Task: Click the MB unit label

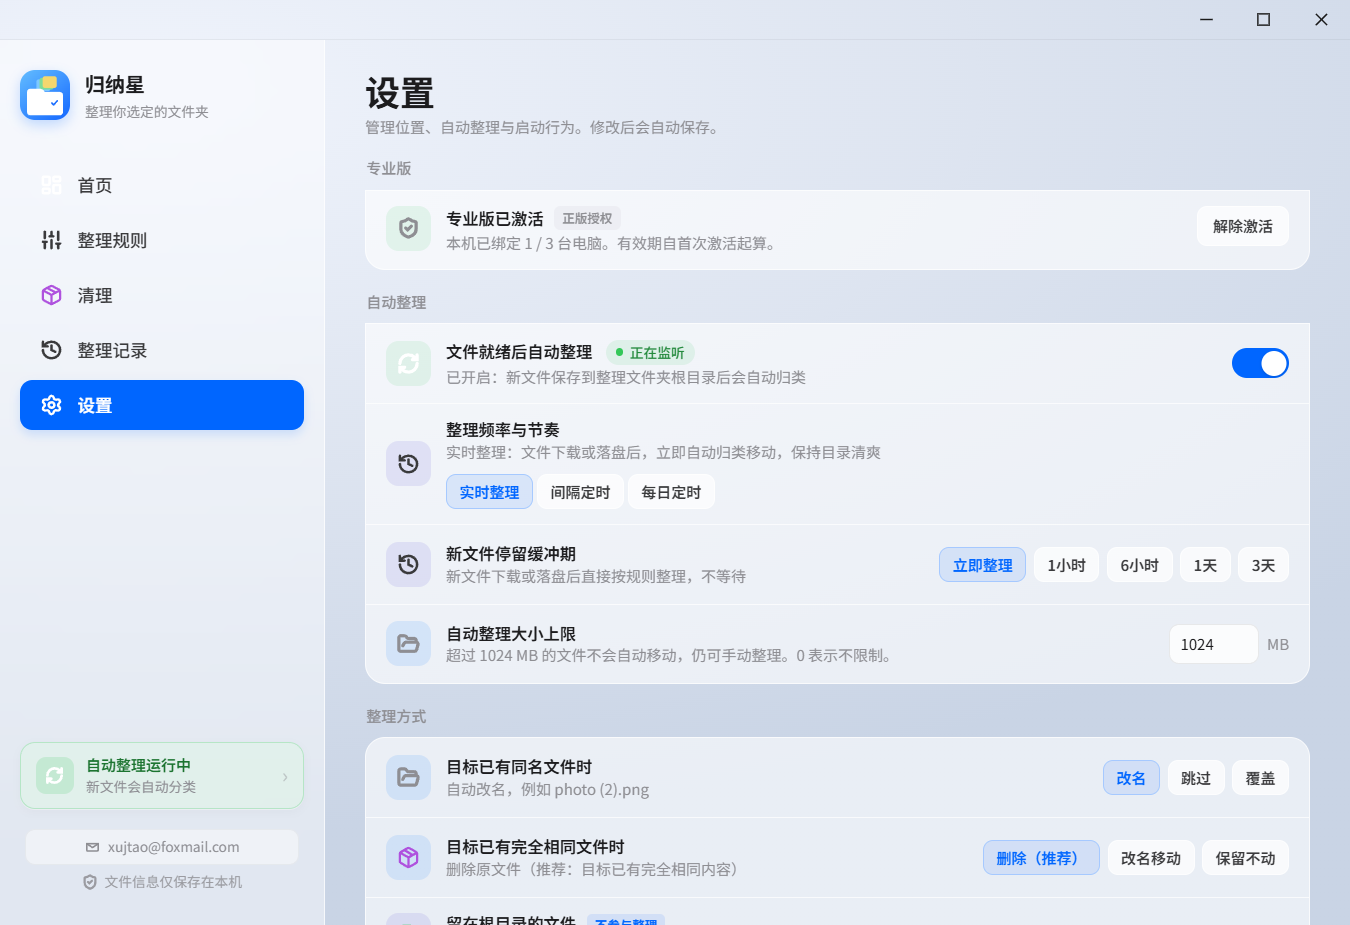Action: (1278, 645)
